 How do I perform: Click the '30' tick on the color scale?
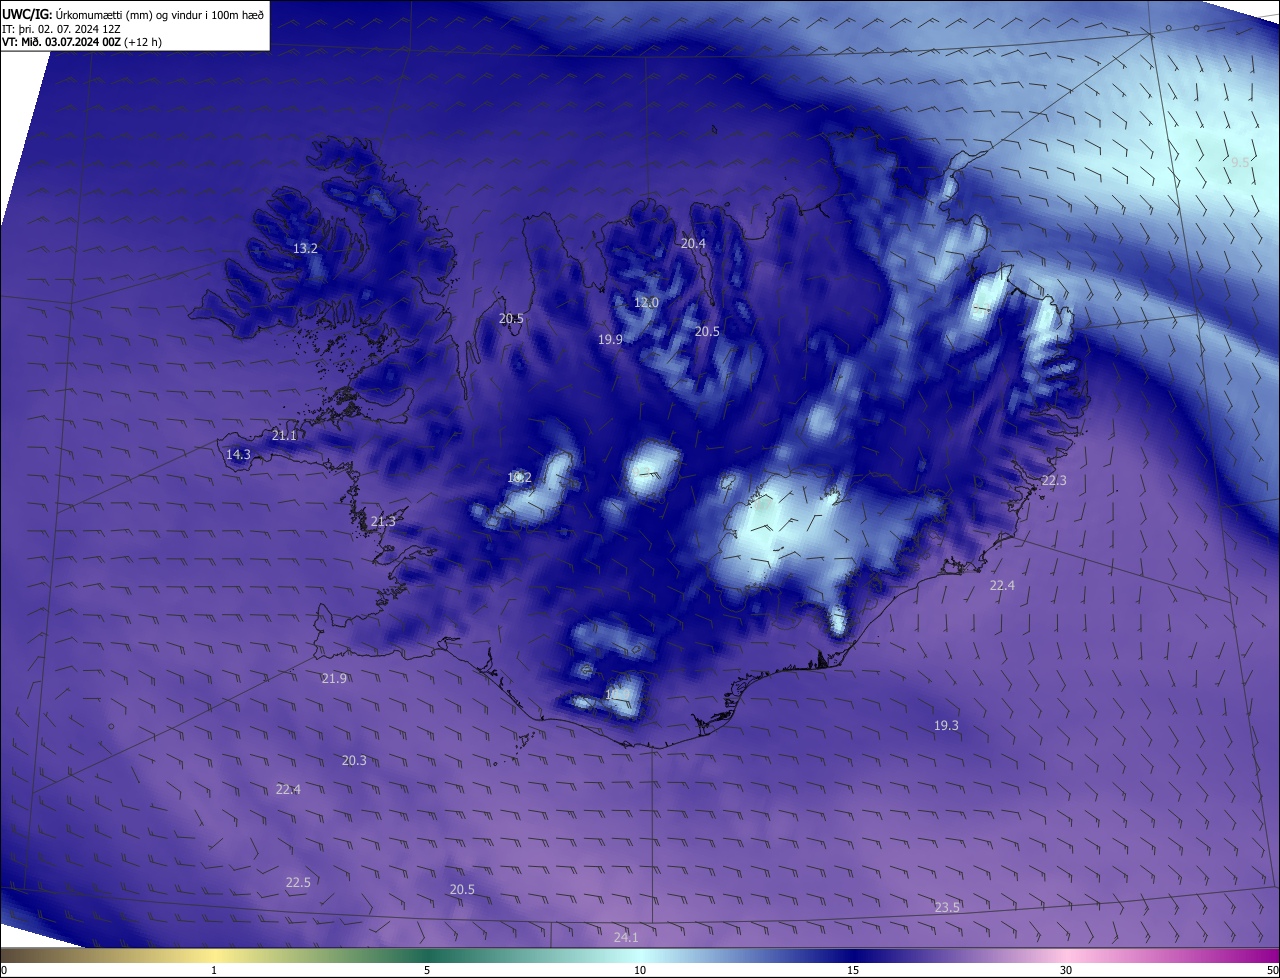[x=1066, y=970]
